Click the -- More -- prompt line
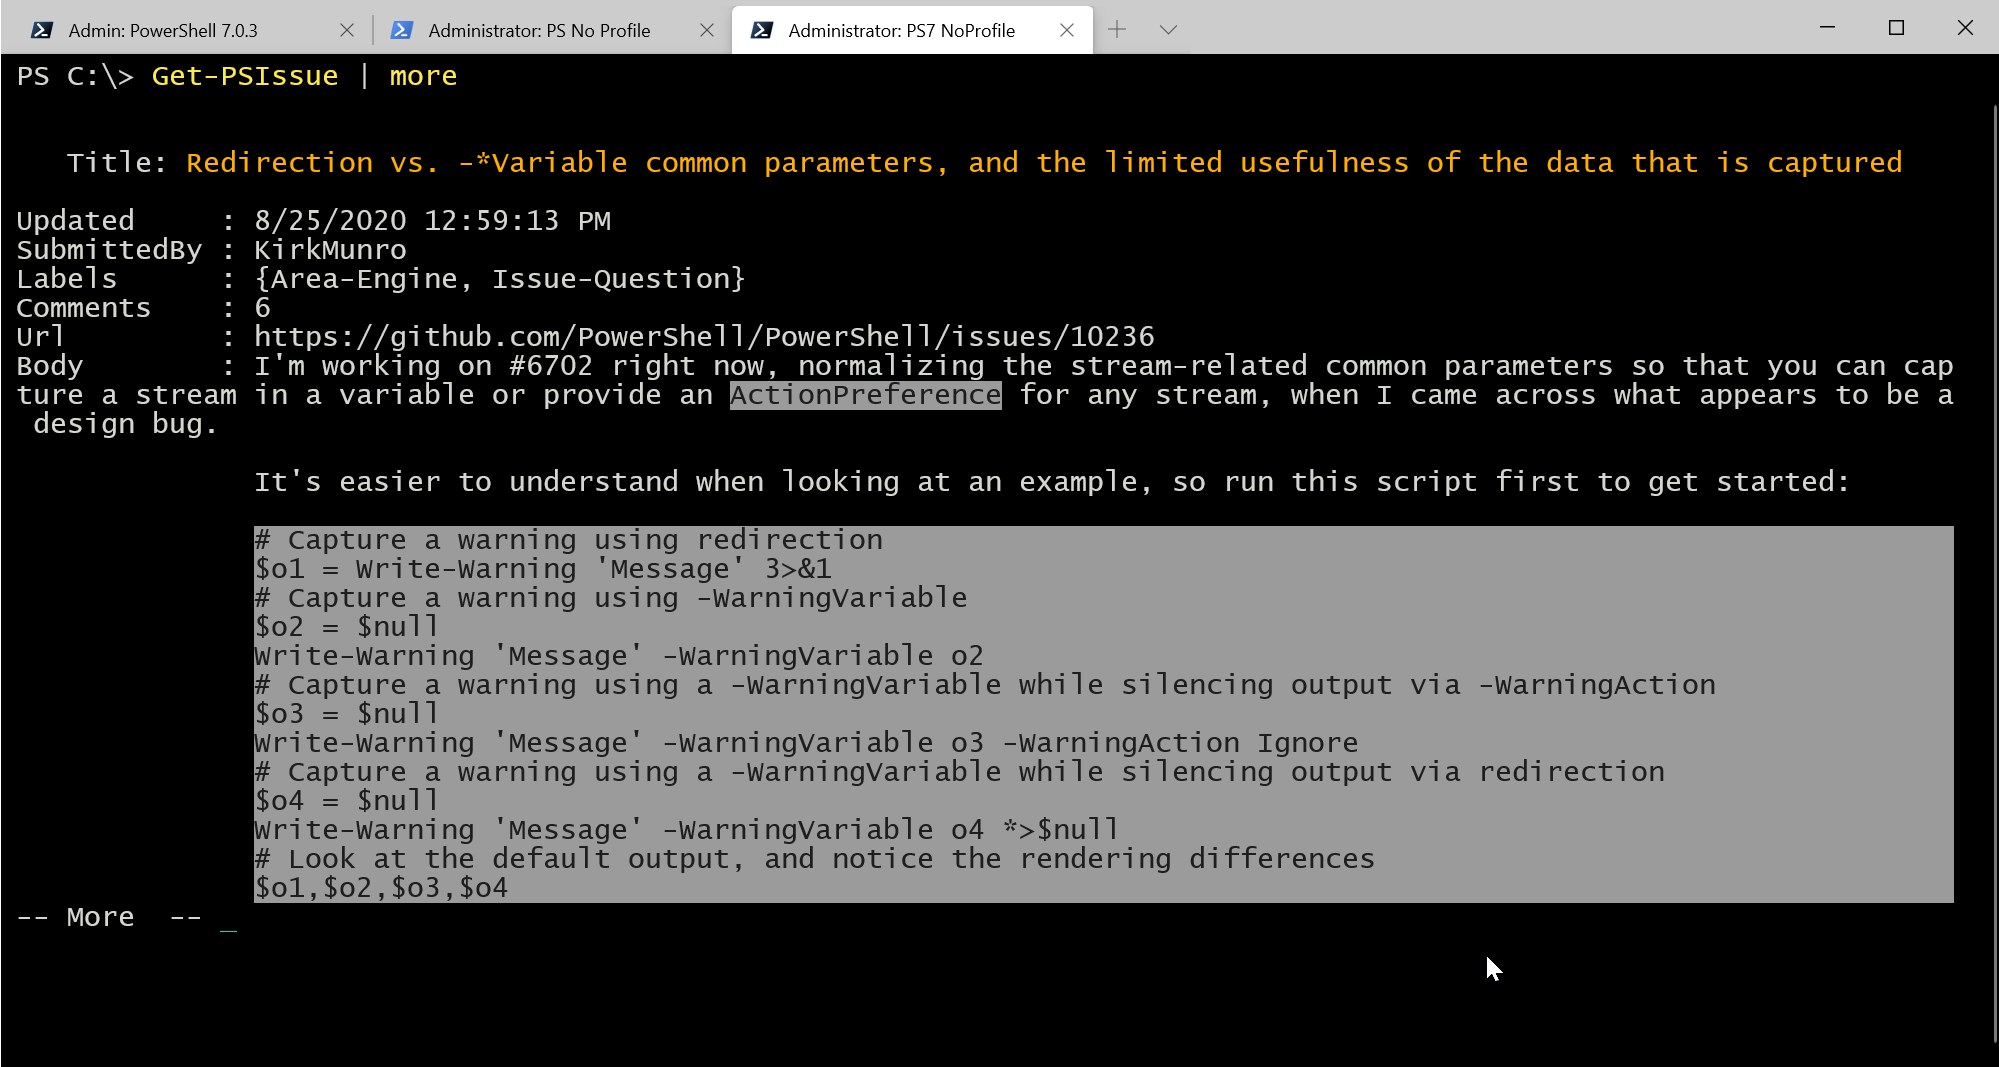Viewport: 1999px width, 1067px height. point(109,917)
